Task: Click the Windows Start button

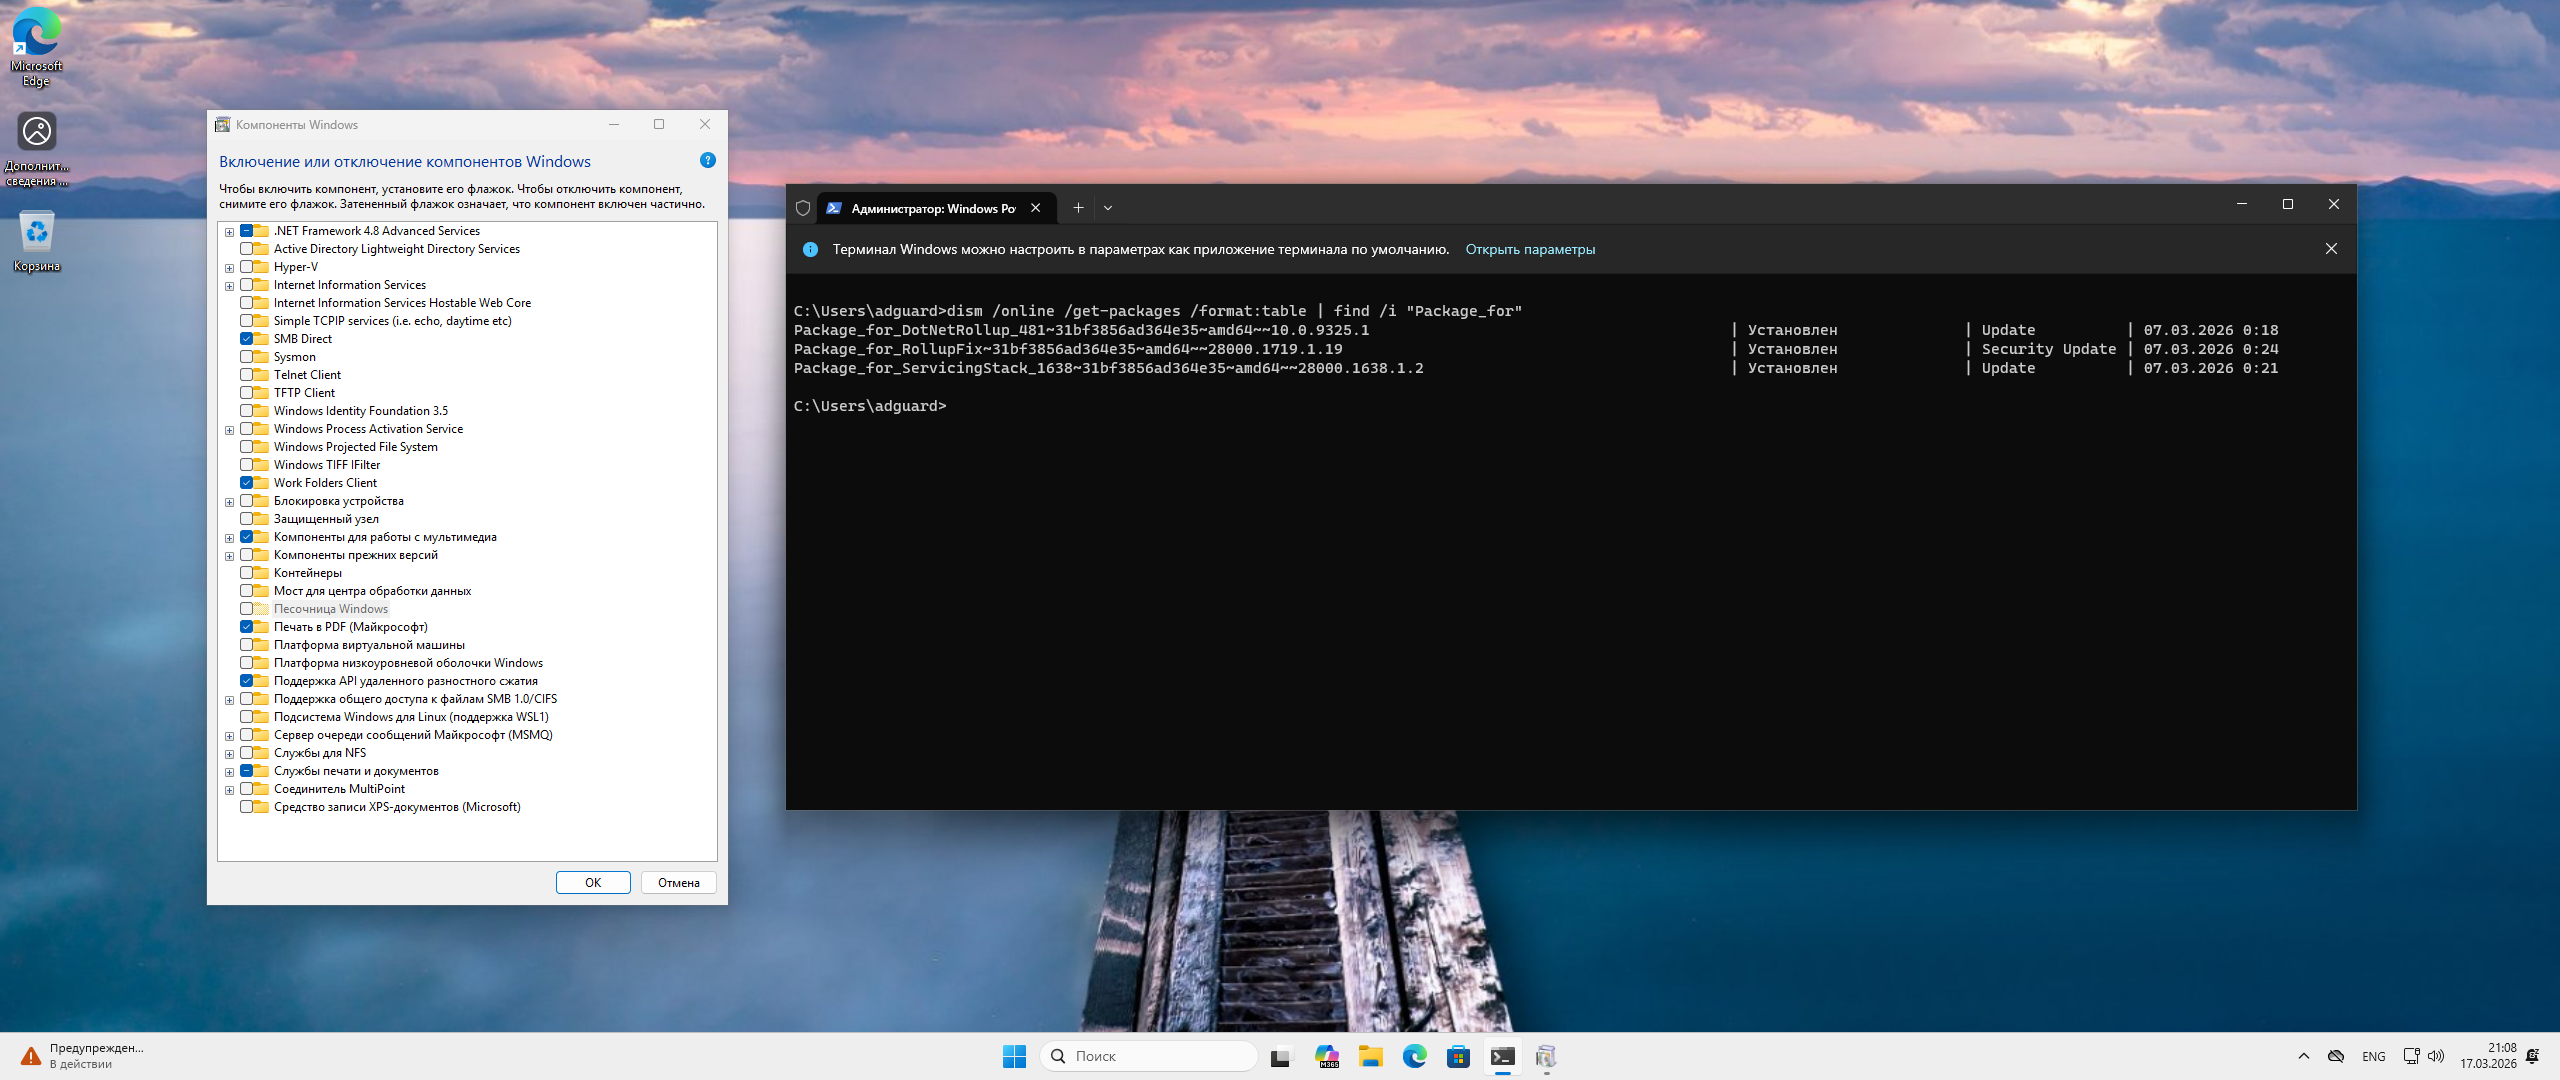Action: 1014,1056
